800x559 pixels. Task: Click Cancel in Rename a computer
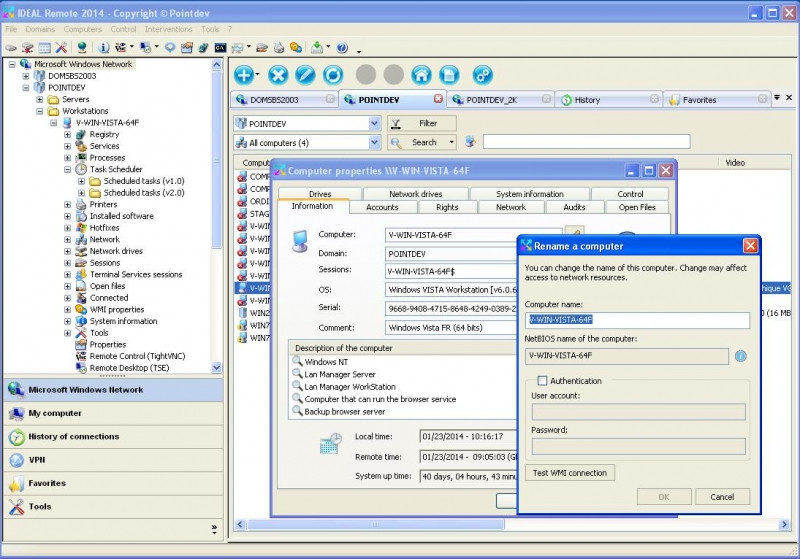pyautogui.click(x=722, y=497)
